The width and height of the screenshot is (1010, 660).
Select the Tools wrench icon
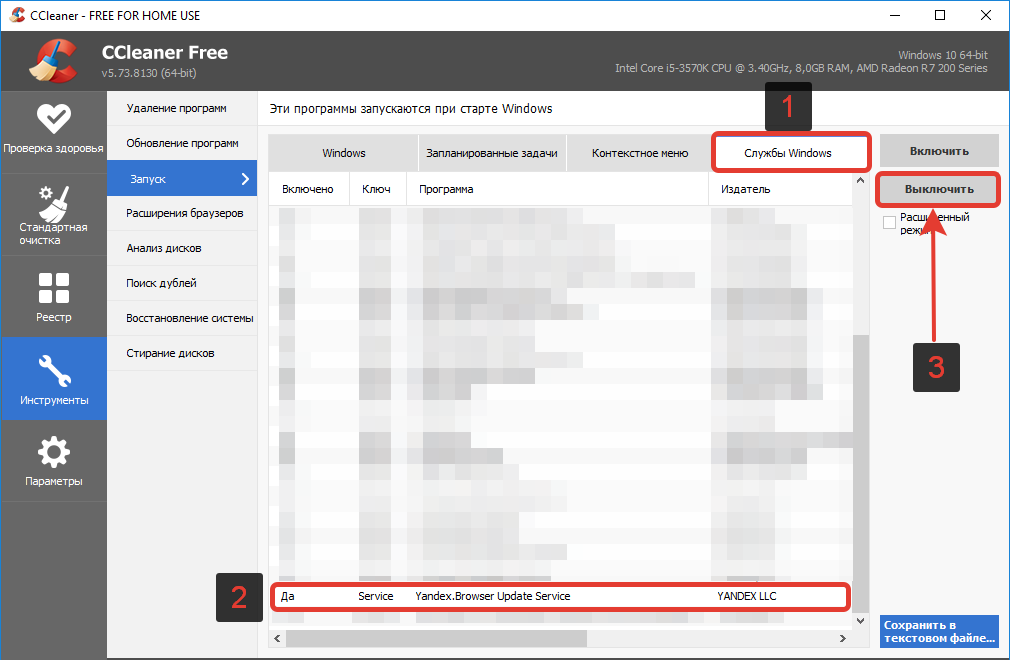pos(53,372)
